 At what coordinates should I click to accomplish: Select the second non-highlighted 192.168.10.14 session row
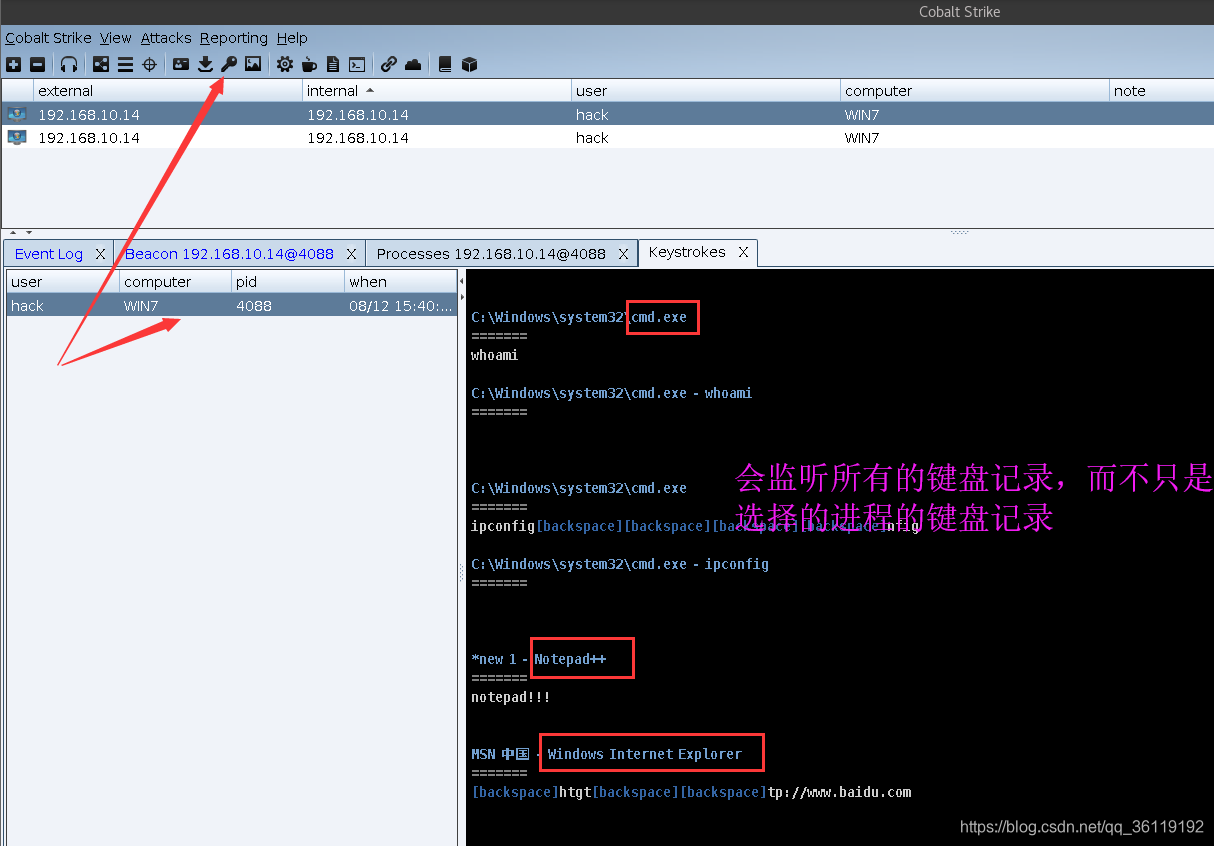(607, 137)
